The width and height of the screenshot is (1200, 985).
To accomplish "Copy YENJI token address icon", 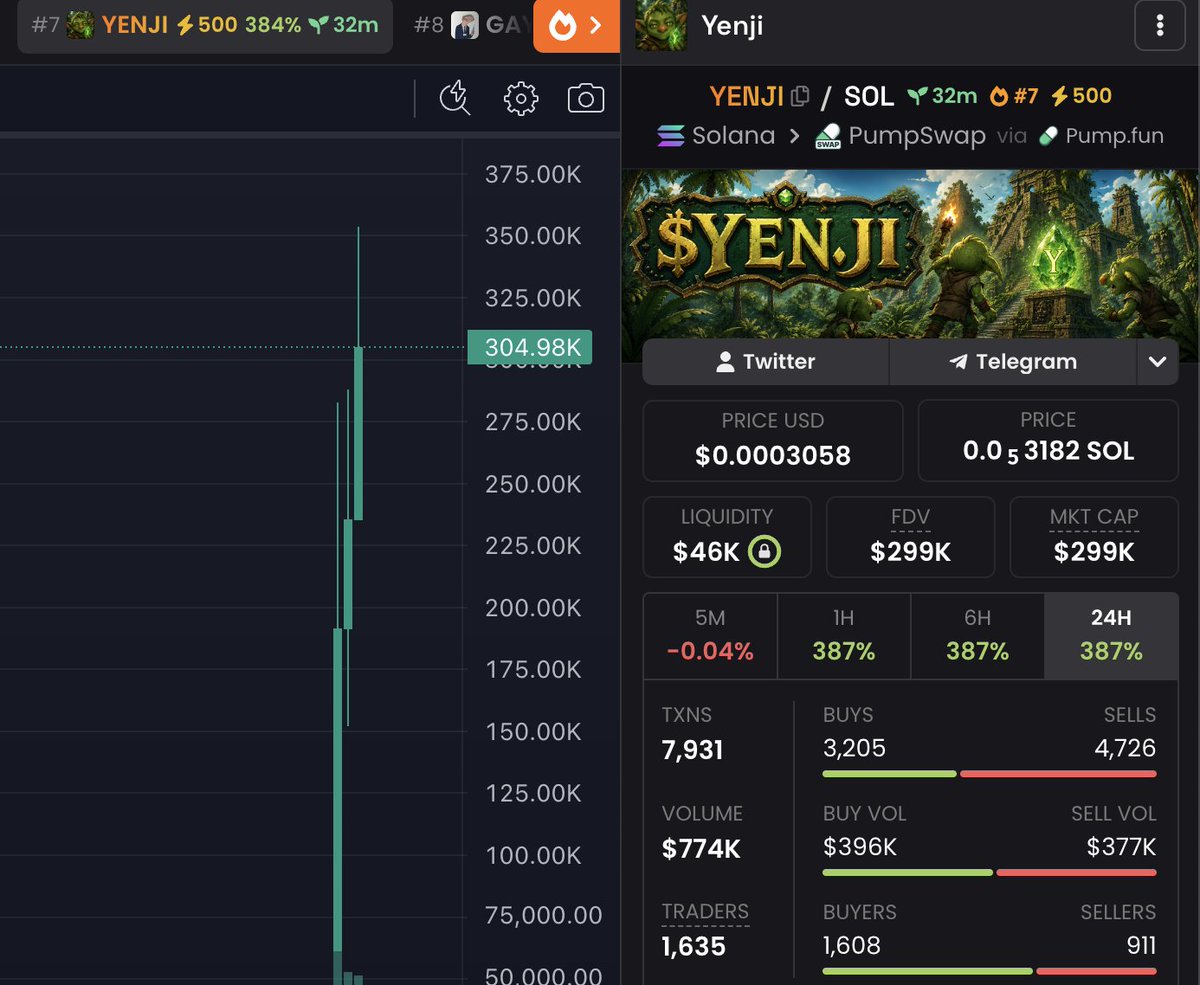I will pyautogui.click(x=800, y=97).
